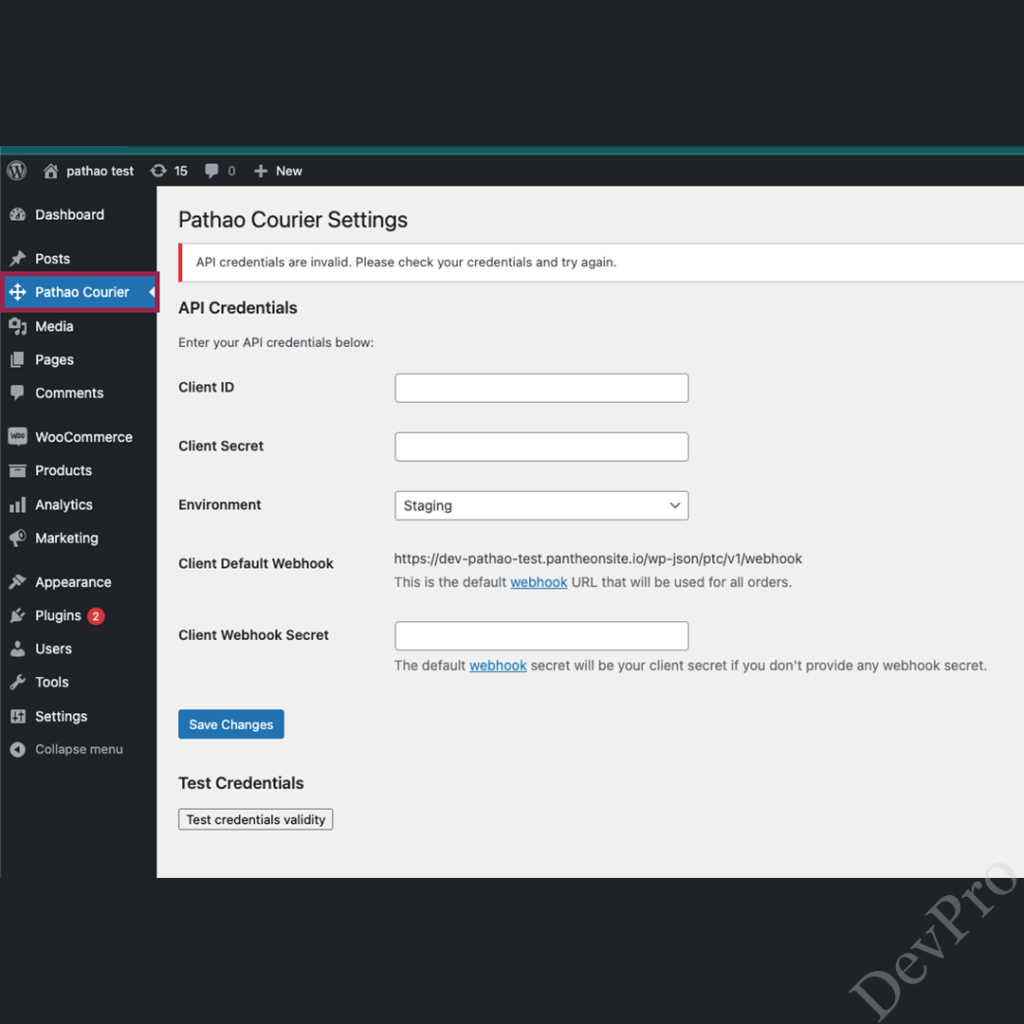Click the WooCommerce logo icon in sidebar
1024x1024 pixels.
click(20, 437)
